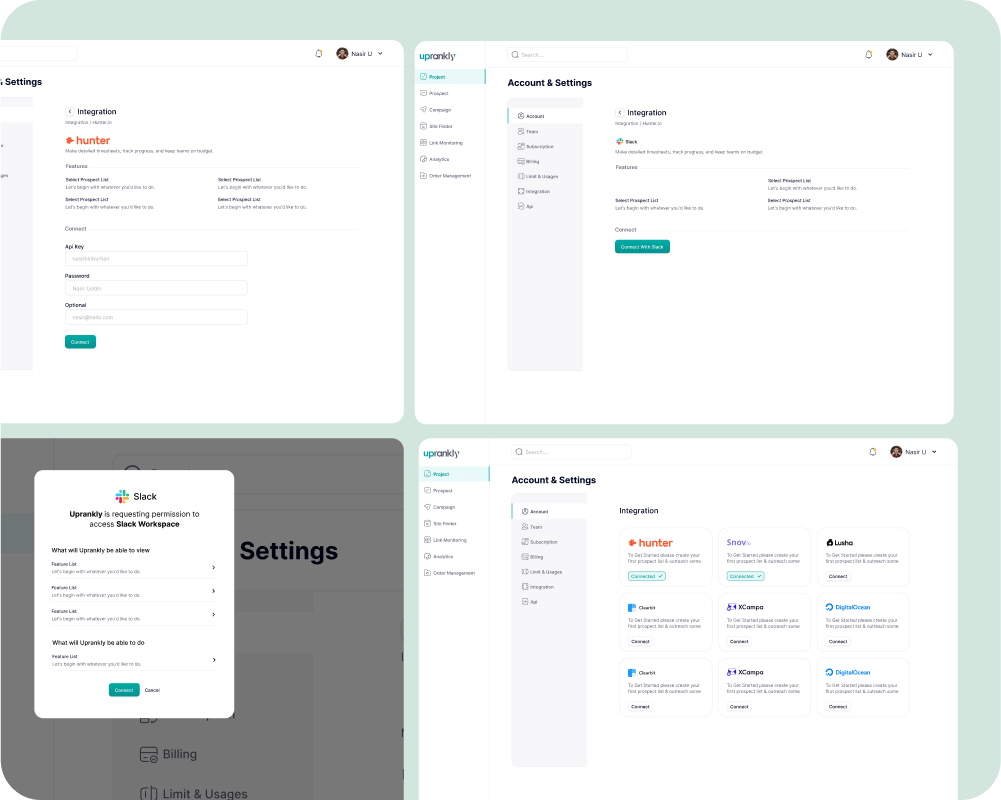Click the notification bell in the Hunter integration panel
Screen dimensions: 1001x800
tap(319, 54)
